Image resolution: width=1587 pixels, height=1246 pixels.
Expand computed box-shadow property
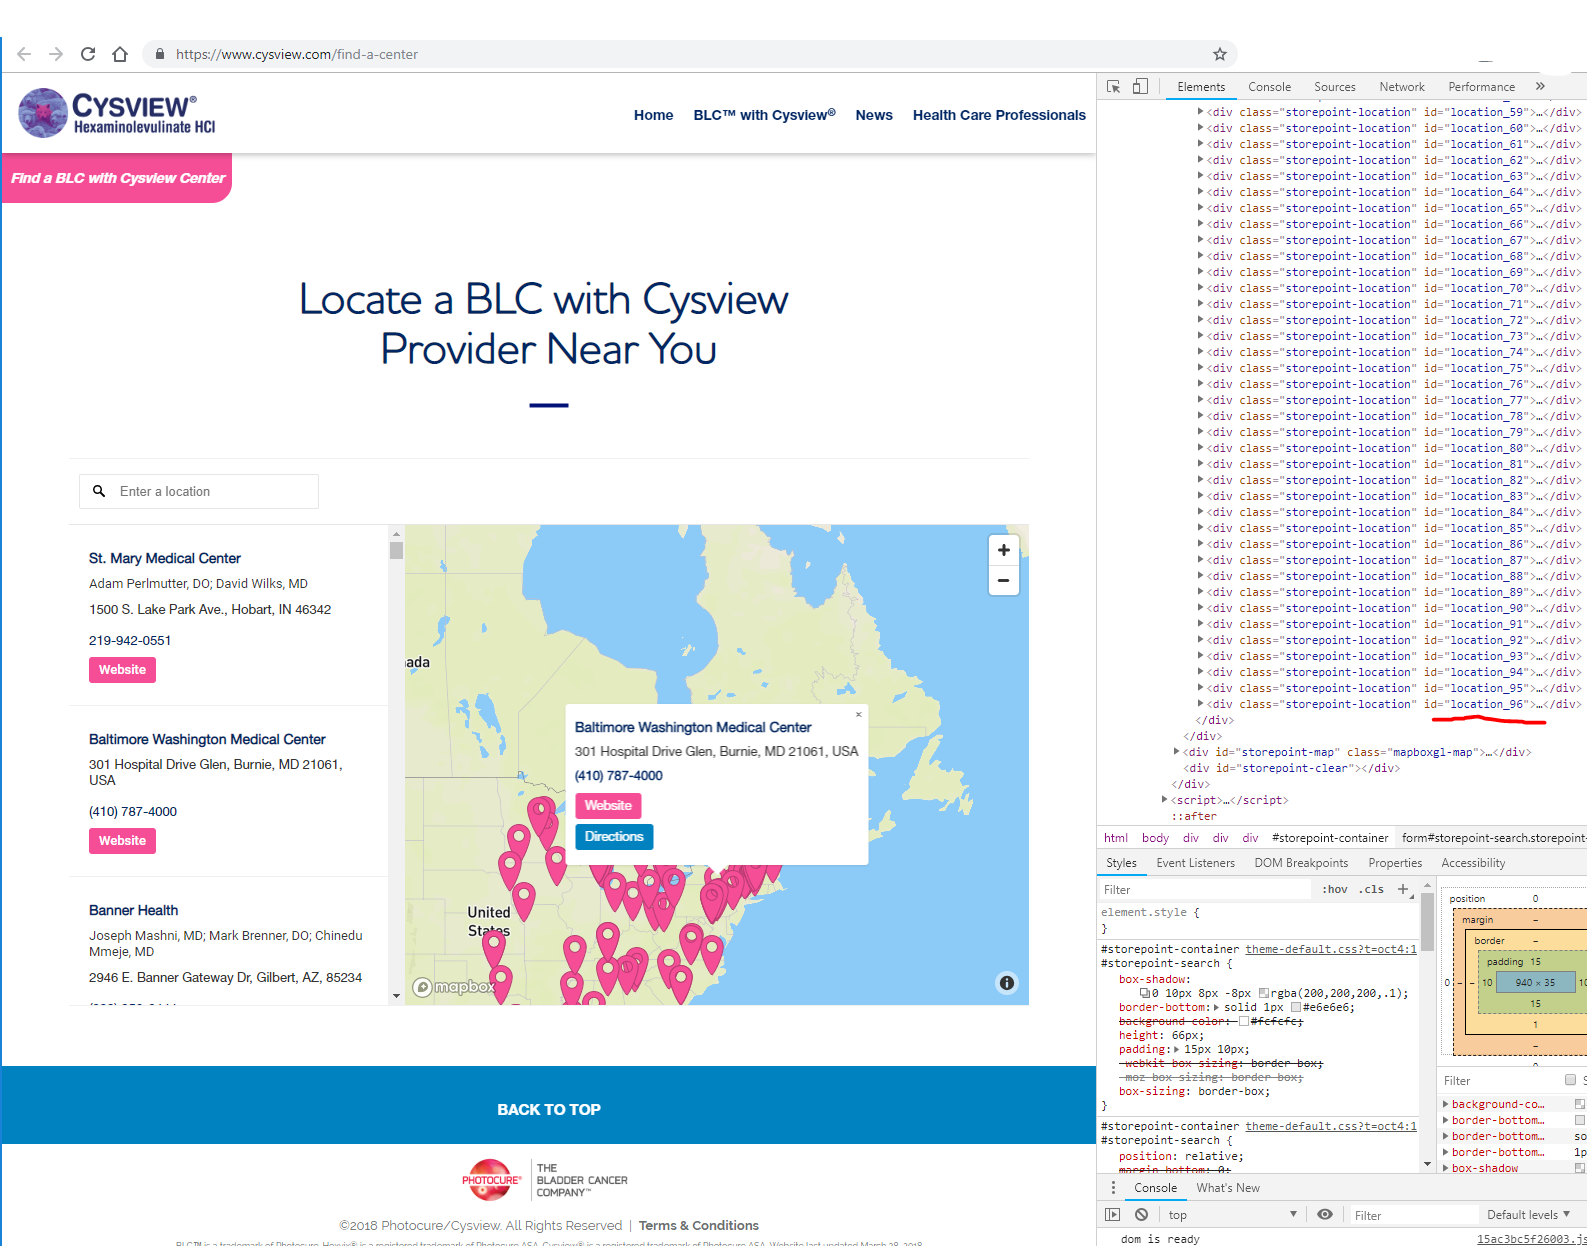1446,1168
